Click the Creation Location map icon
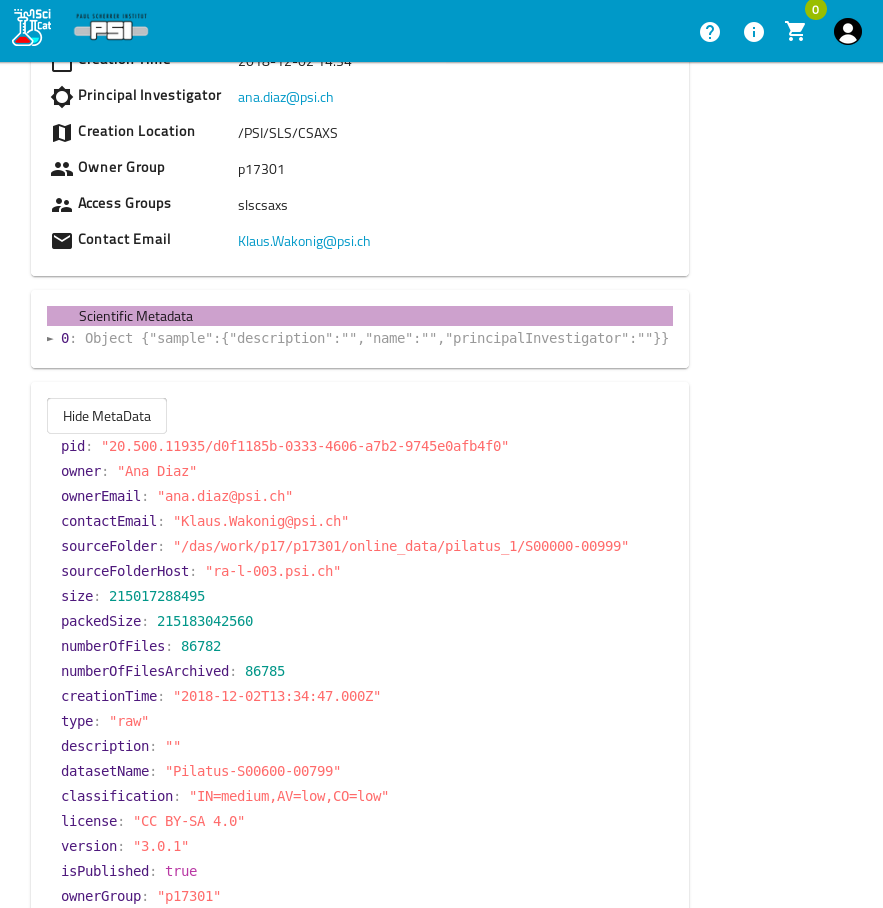 coord(62,133)
